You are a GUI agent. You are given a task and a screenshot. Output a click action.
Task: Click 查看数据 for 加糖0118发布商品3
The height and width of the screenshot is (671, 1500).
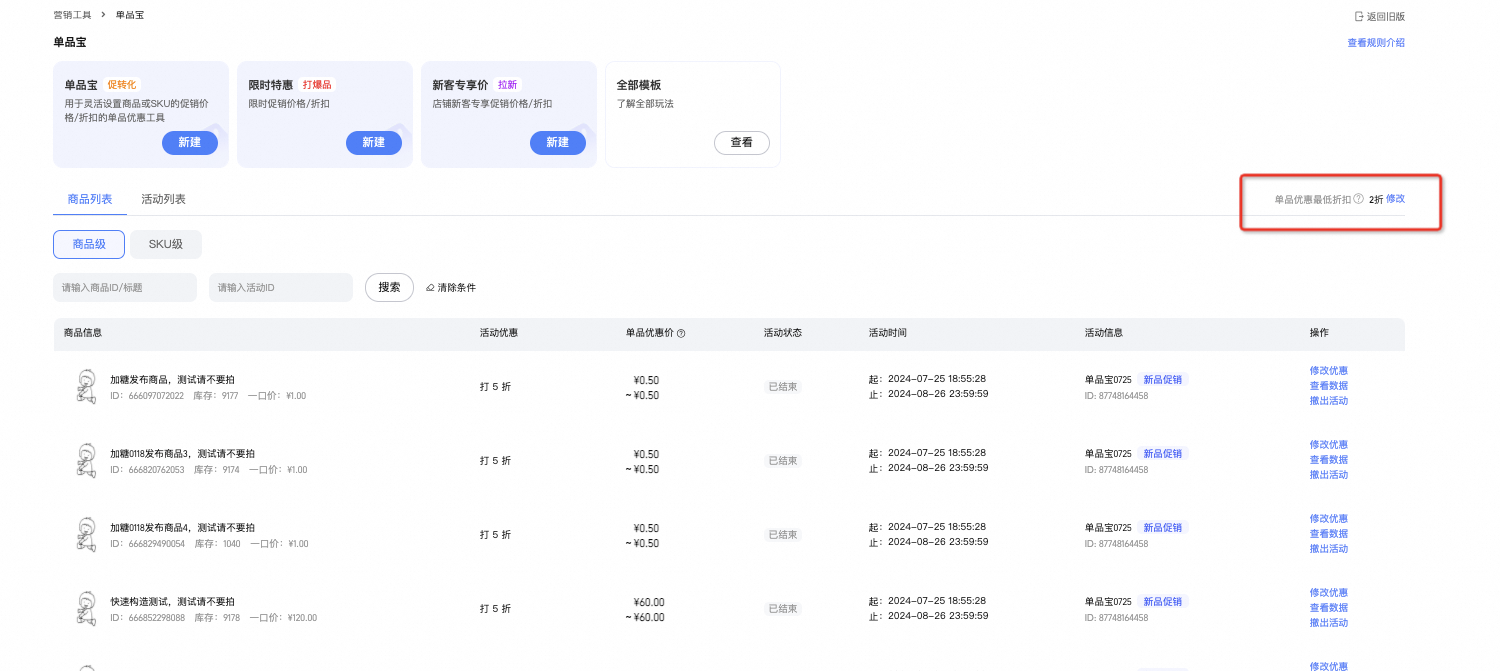pyautogui.click(x=1329, y=460)
